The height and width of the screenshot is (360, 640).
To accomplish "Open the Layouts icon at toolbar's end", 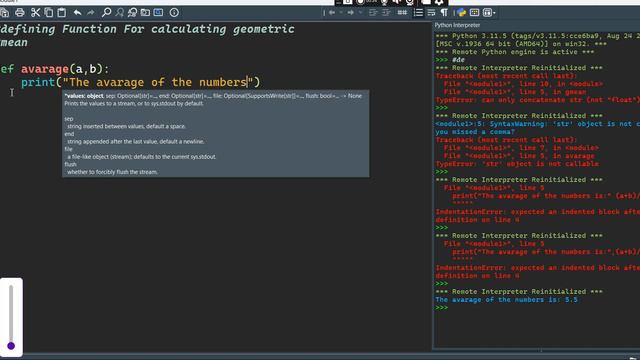I will point(487,13).
